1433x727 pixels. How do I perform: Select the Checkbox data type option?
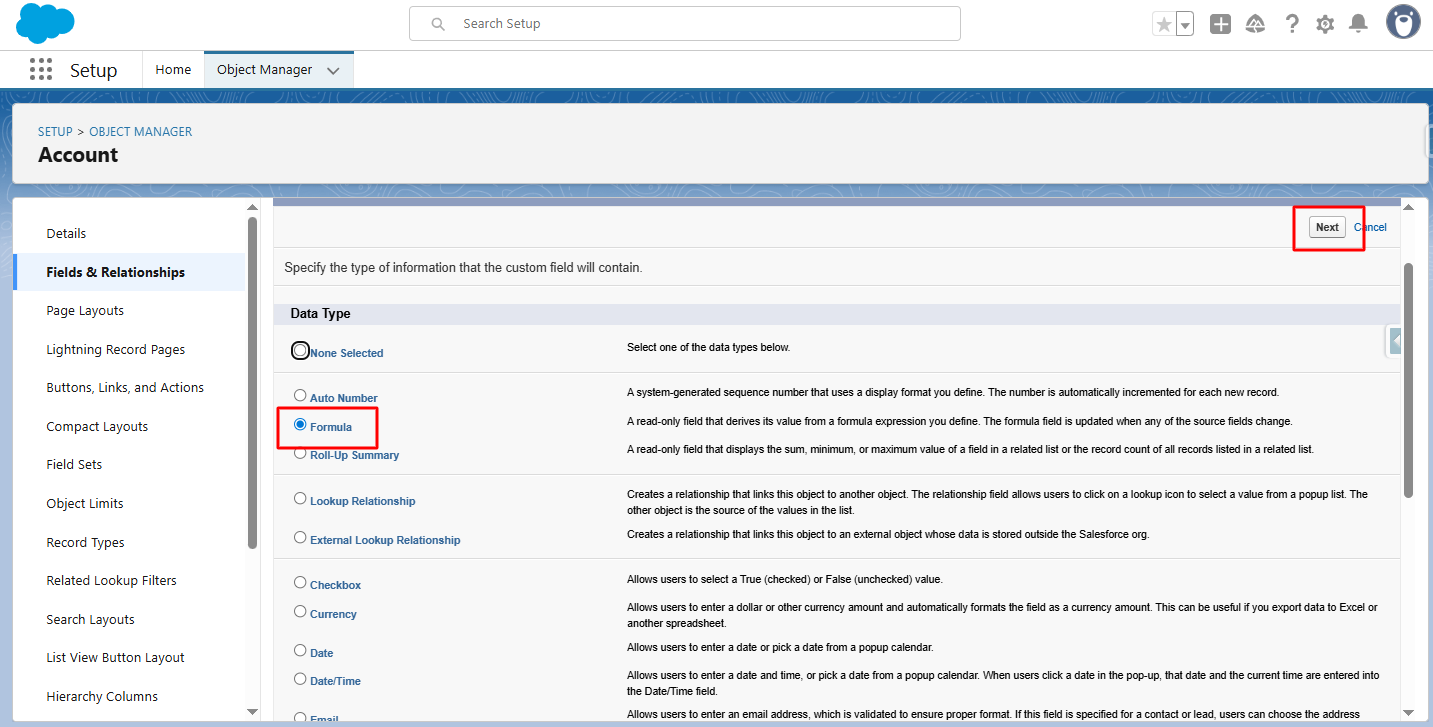[x=300, y=583]
